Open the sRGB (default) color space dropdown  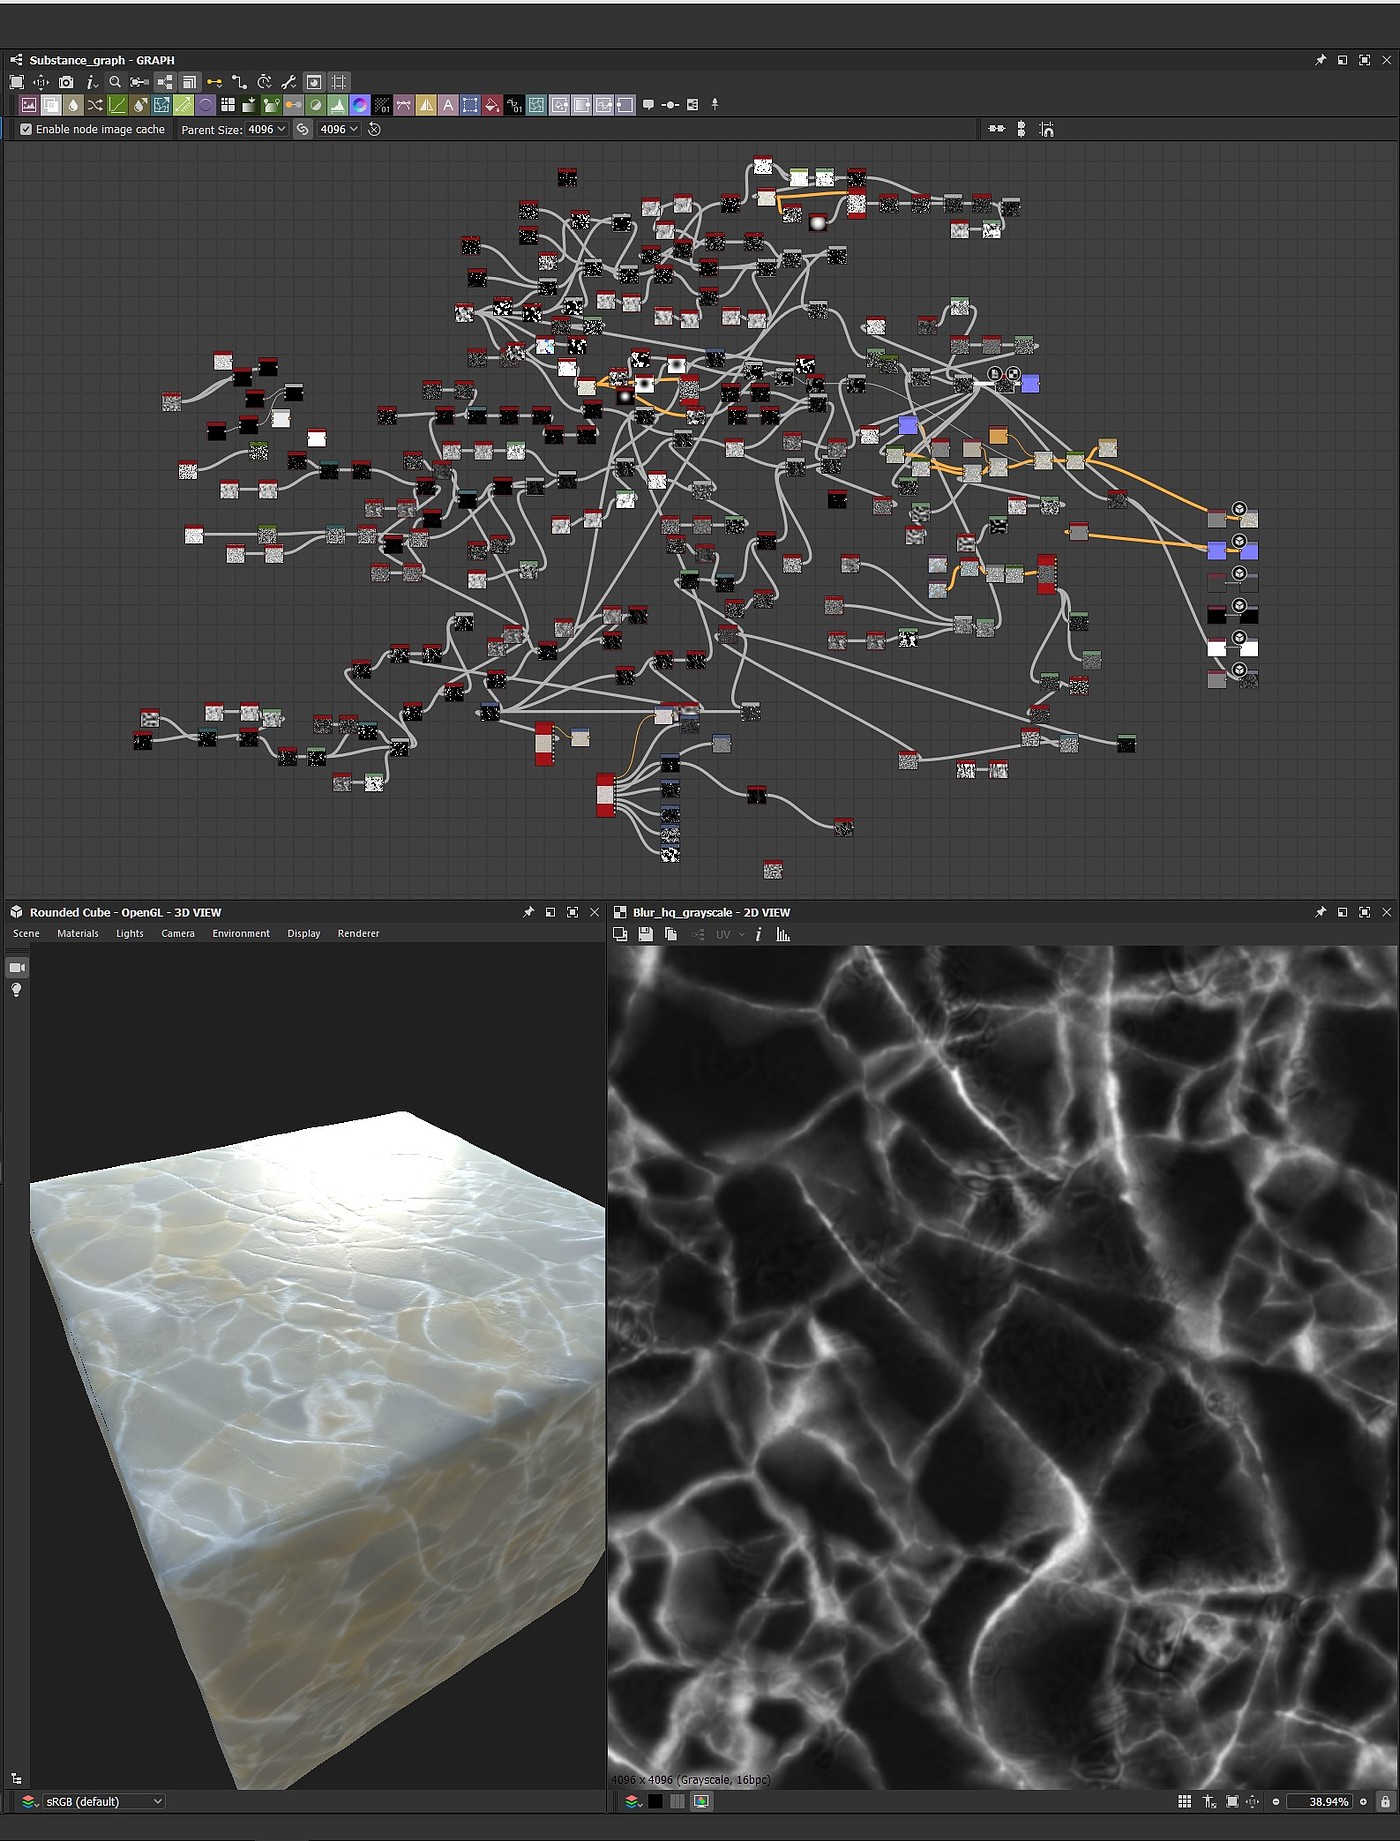click(104, 1801)
